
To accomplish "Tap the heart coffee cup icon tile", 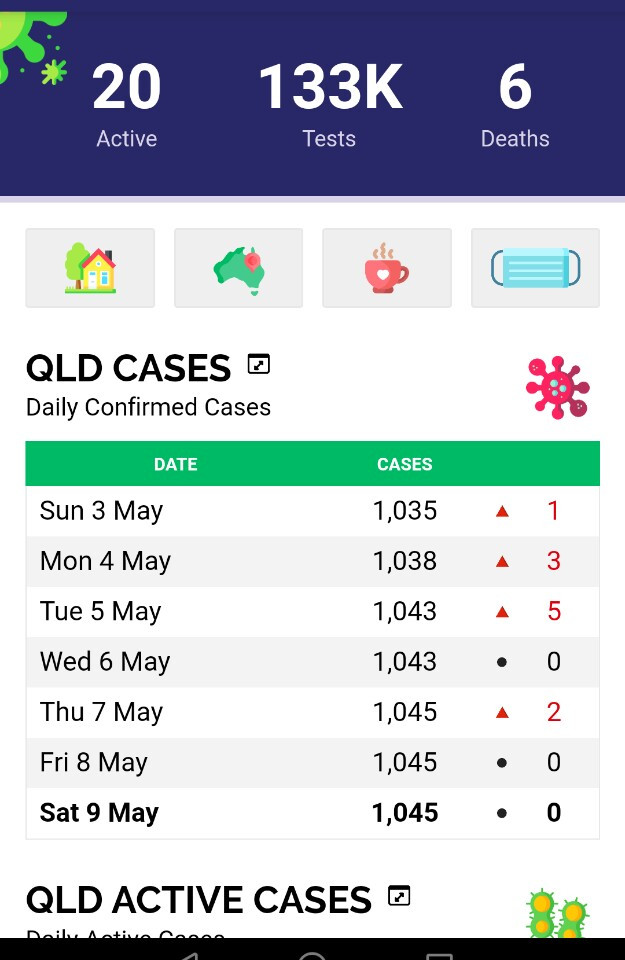I will point(387,268).
